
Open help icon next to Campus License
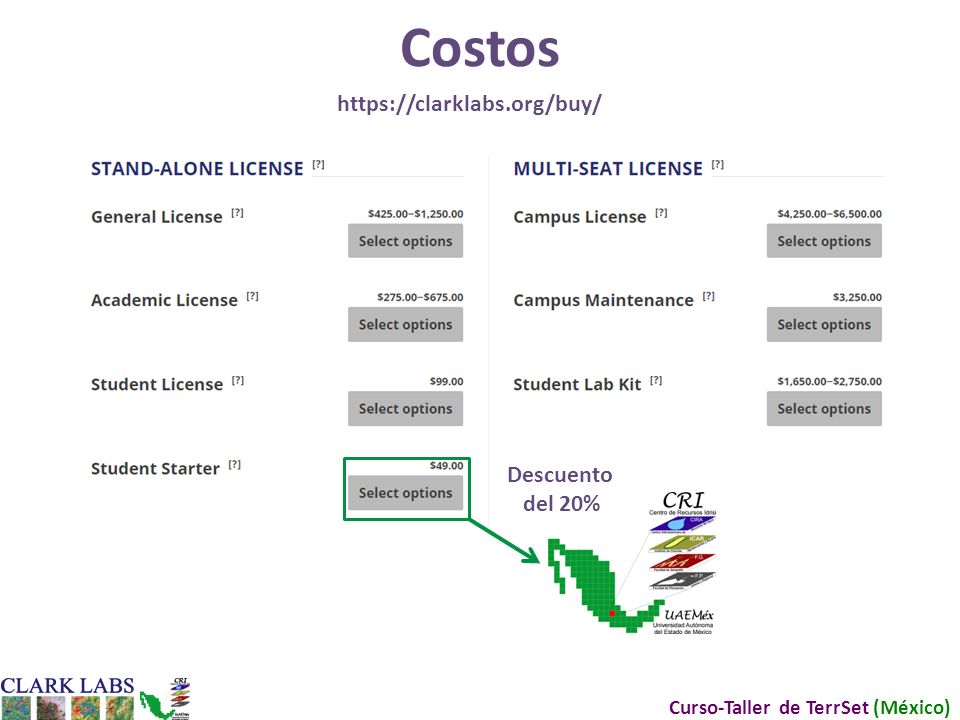(x=661, y=213)
